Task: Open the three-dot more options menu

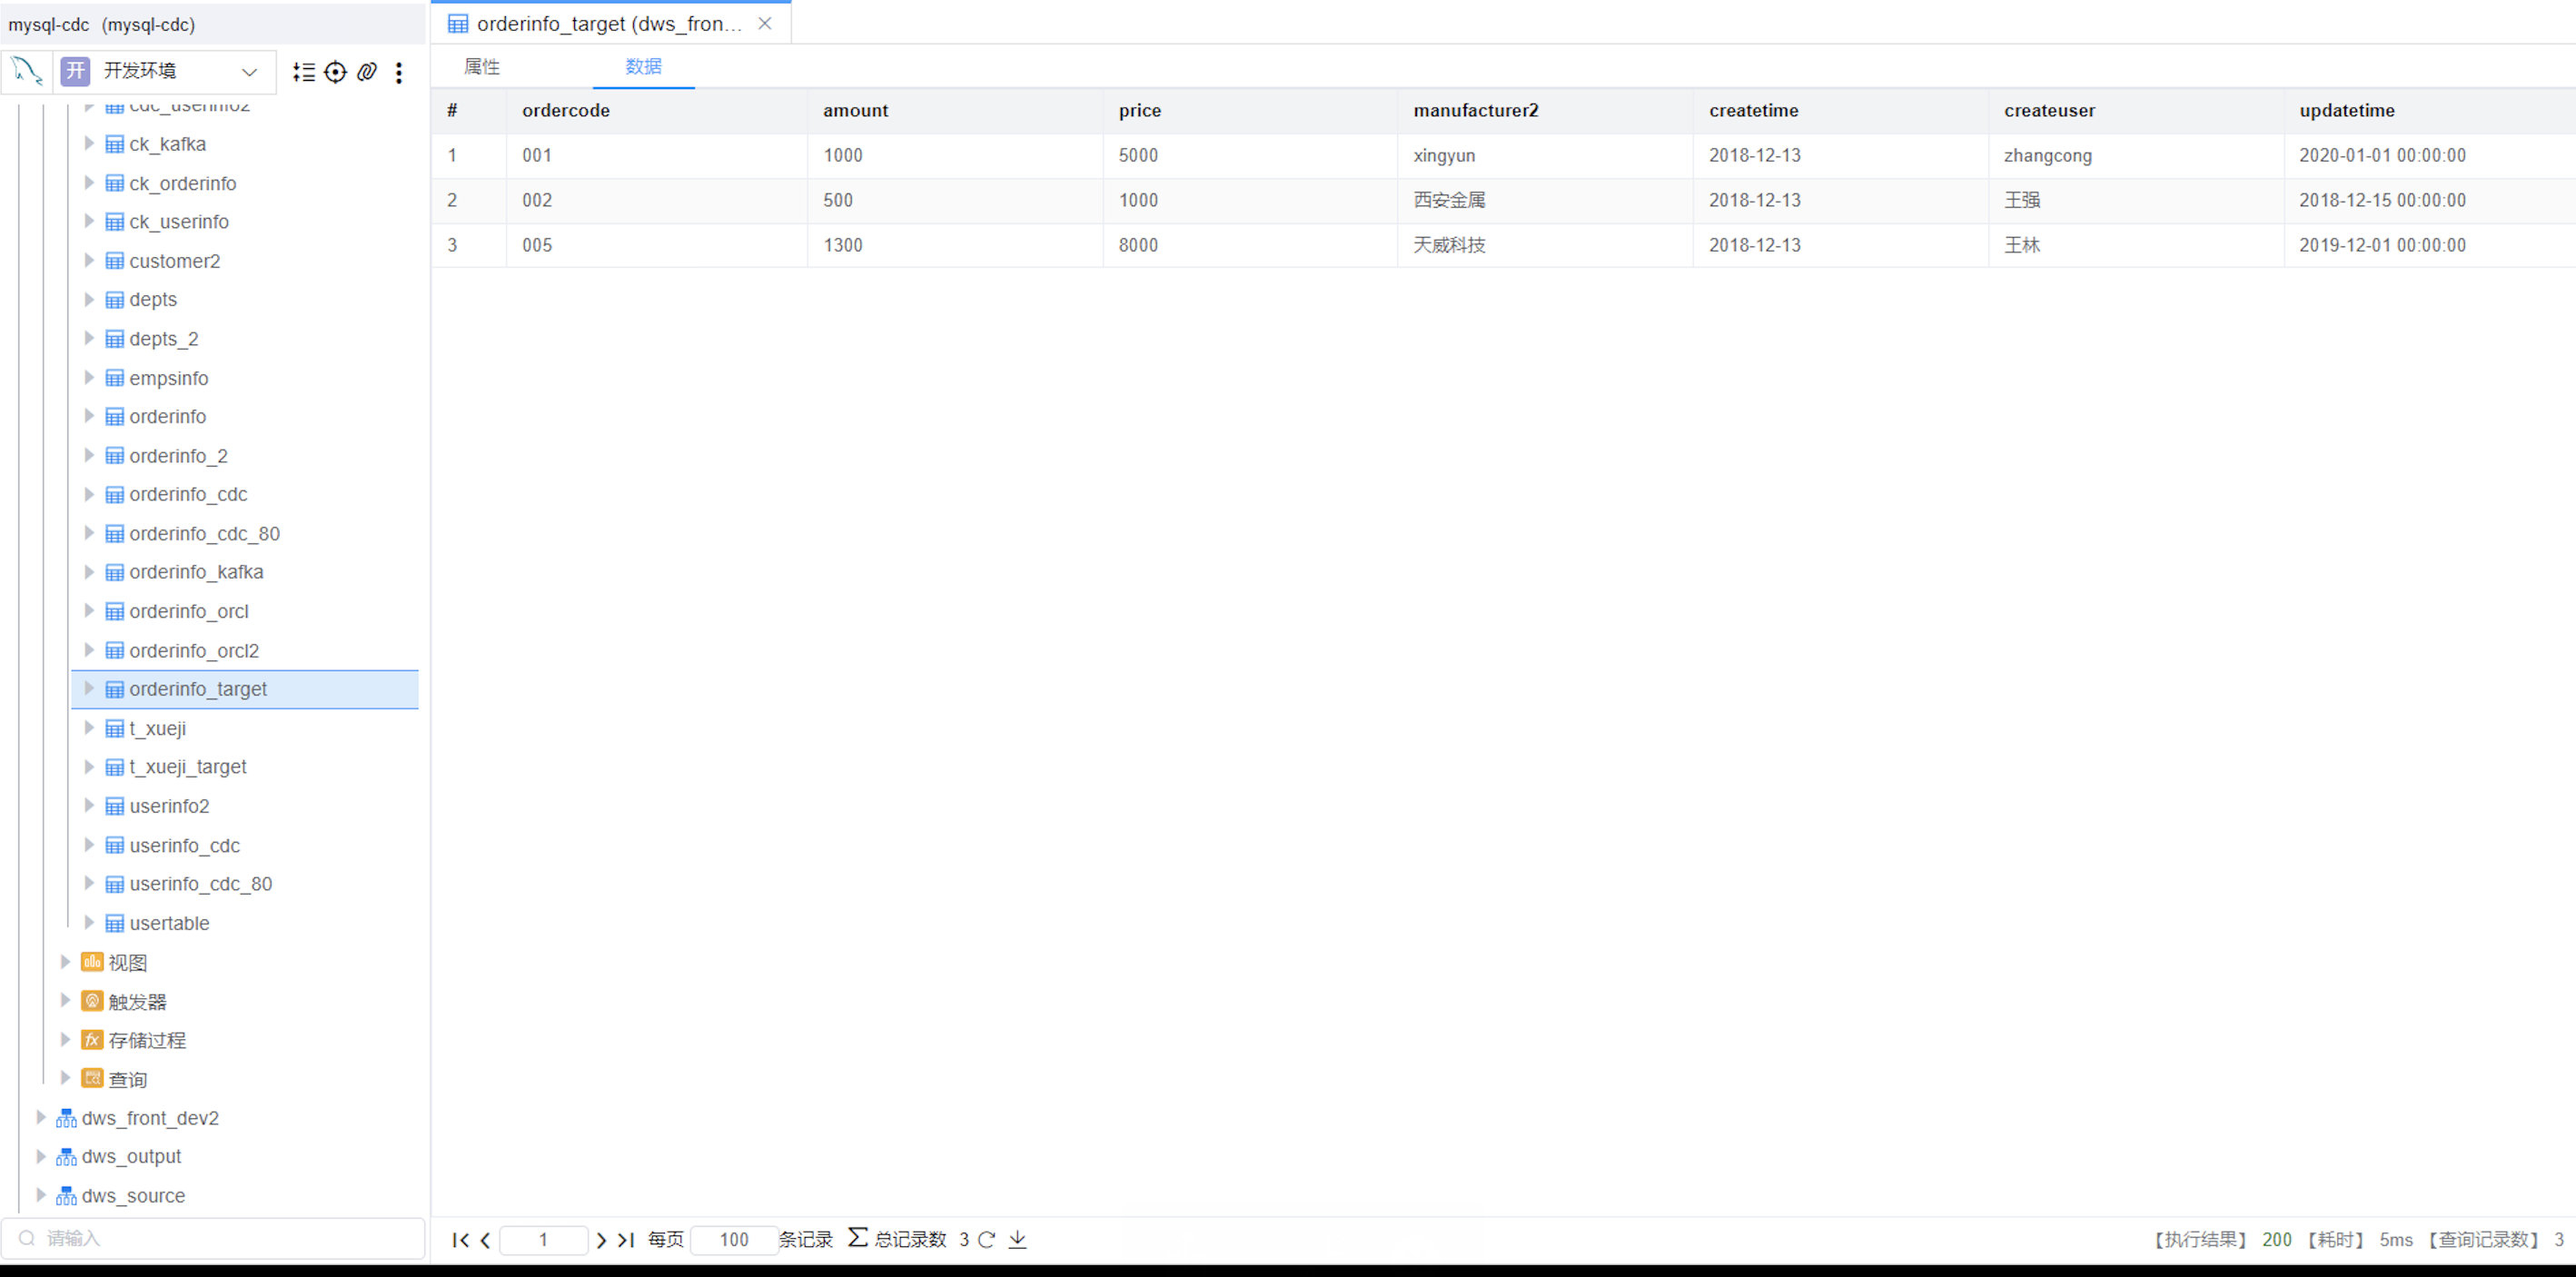Action: pyautogui.click(x=399, y=72)
